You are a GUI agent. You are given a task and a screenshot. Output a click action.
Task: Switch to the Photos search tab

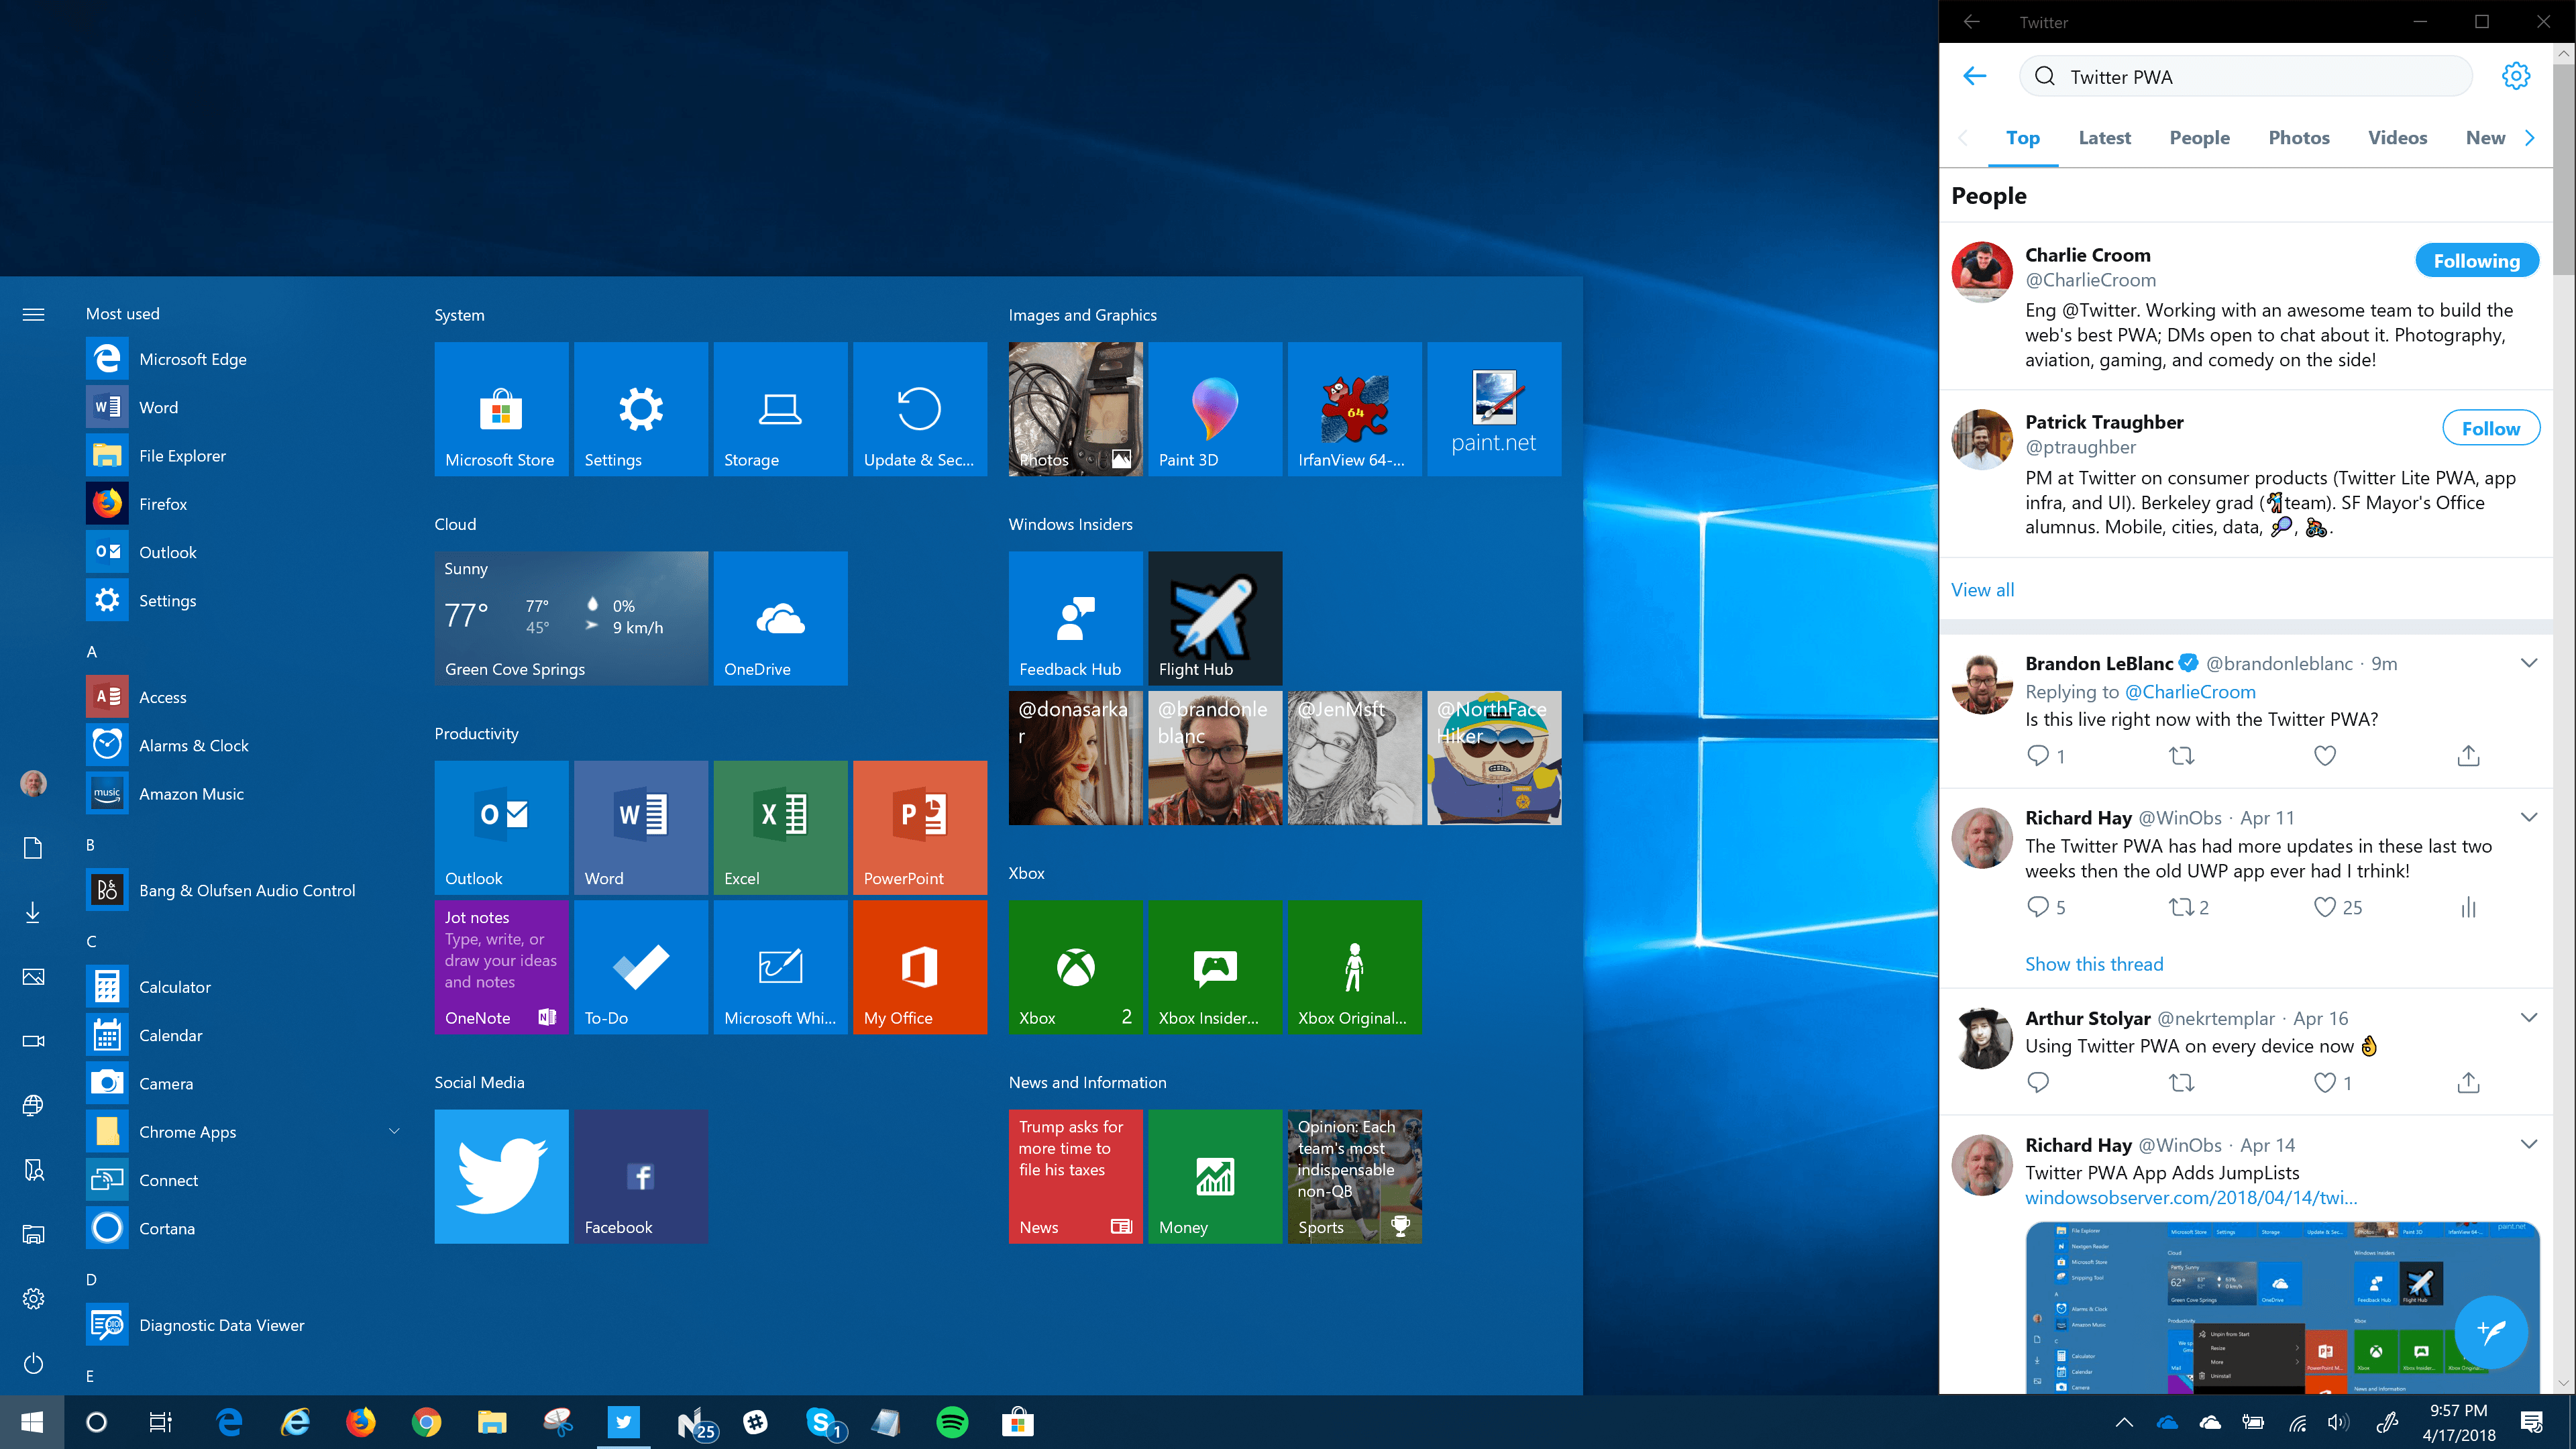click(2298, 138)
